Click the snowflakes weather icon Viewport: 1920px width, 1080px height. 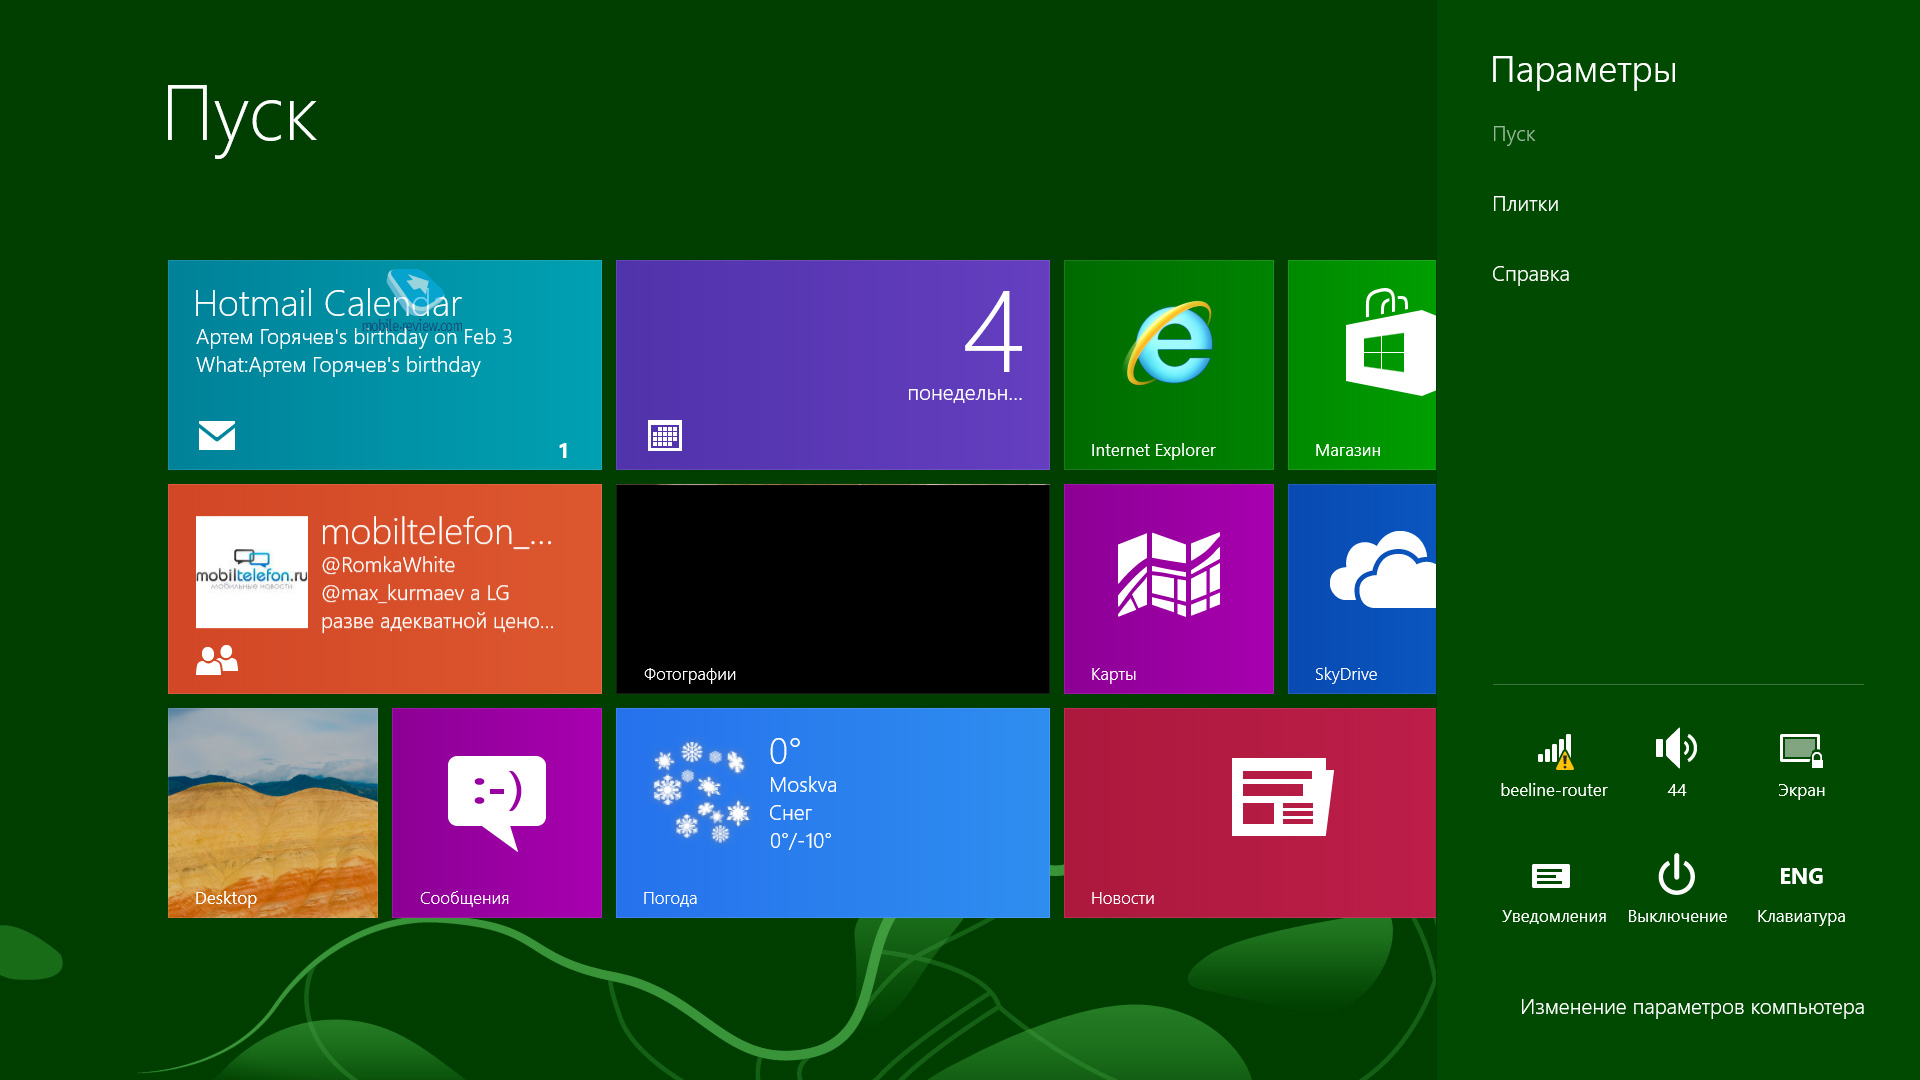coord(700,791)
